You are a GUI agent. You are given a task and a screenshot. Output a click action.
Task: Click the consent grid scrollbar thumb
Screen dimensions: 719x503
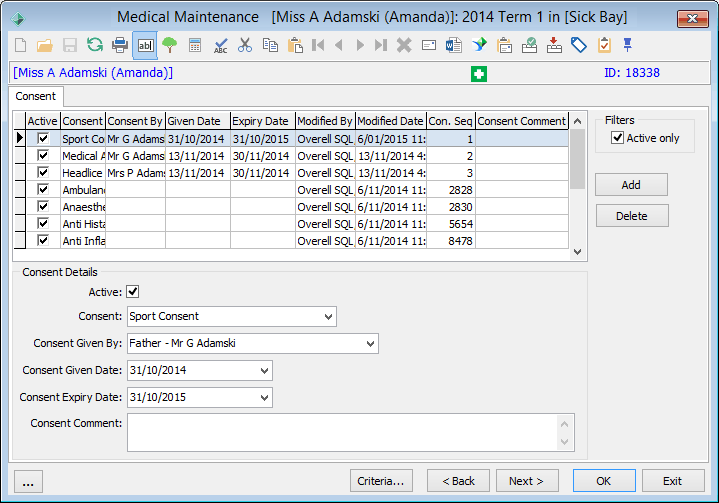(x=577, y=159)
